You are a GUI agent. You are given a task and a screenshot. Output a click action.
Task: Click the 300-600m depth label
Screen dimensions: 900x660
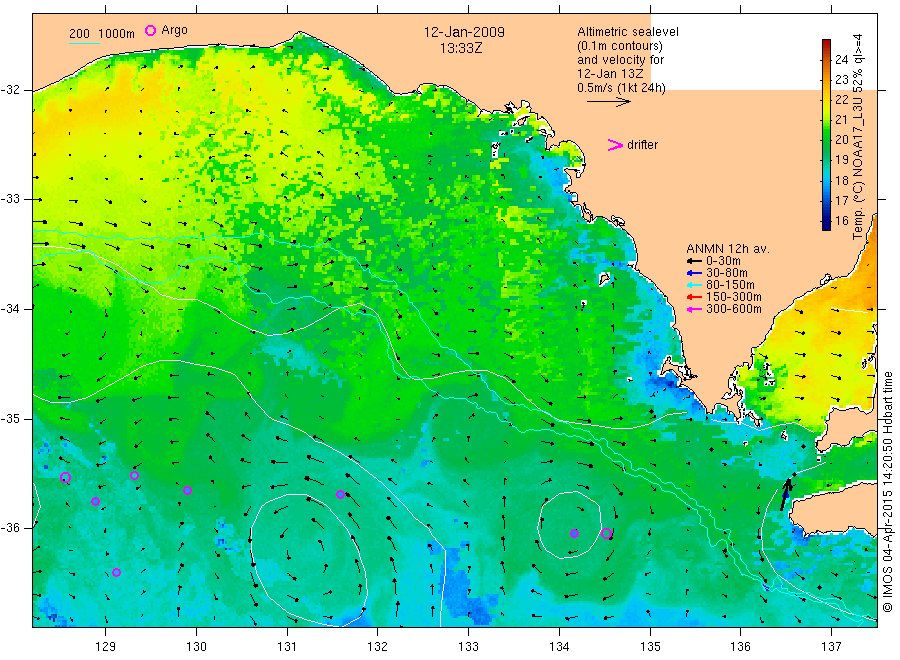tap(734, 309)
